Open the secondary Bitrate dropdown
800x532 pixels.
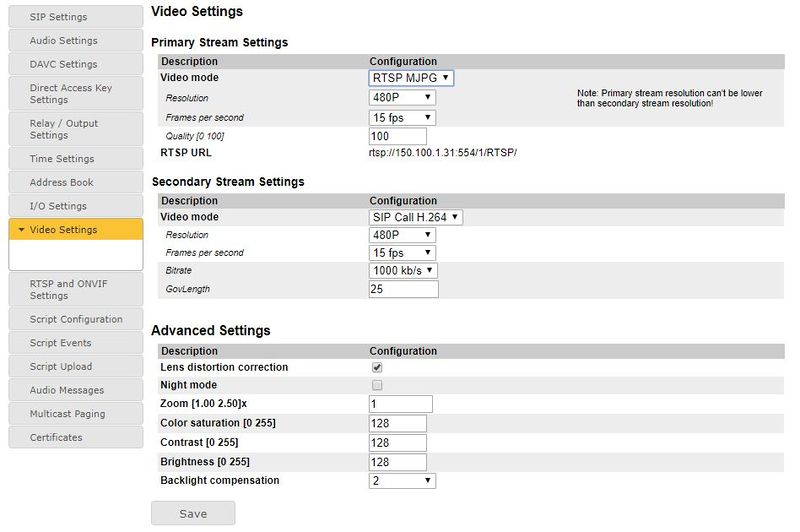click(x=404, y=271)
